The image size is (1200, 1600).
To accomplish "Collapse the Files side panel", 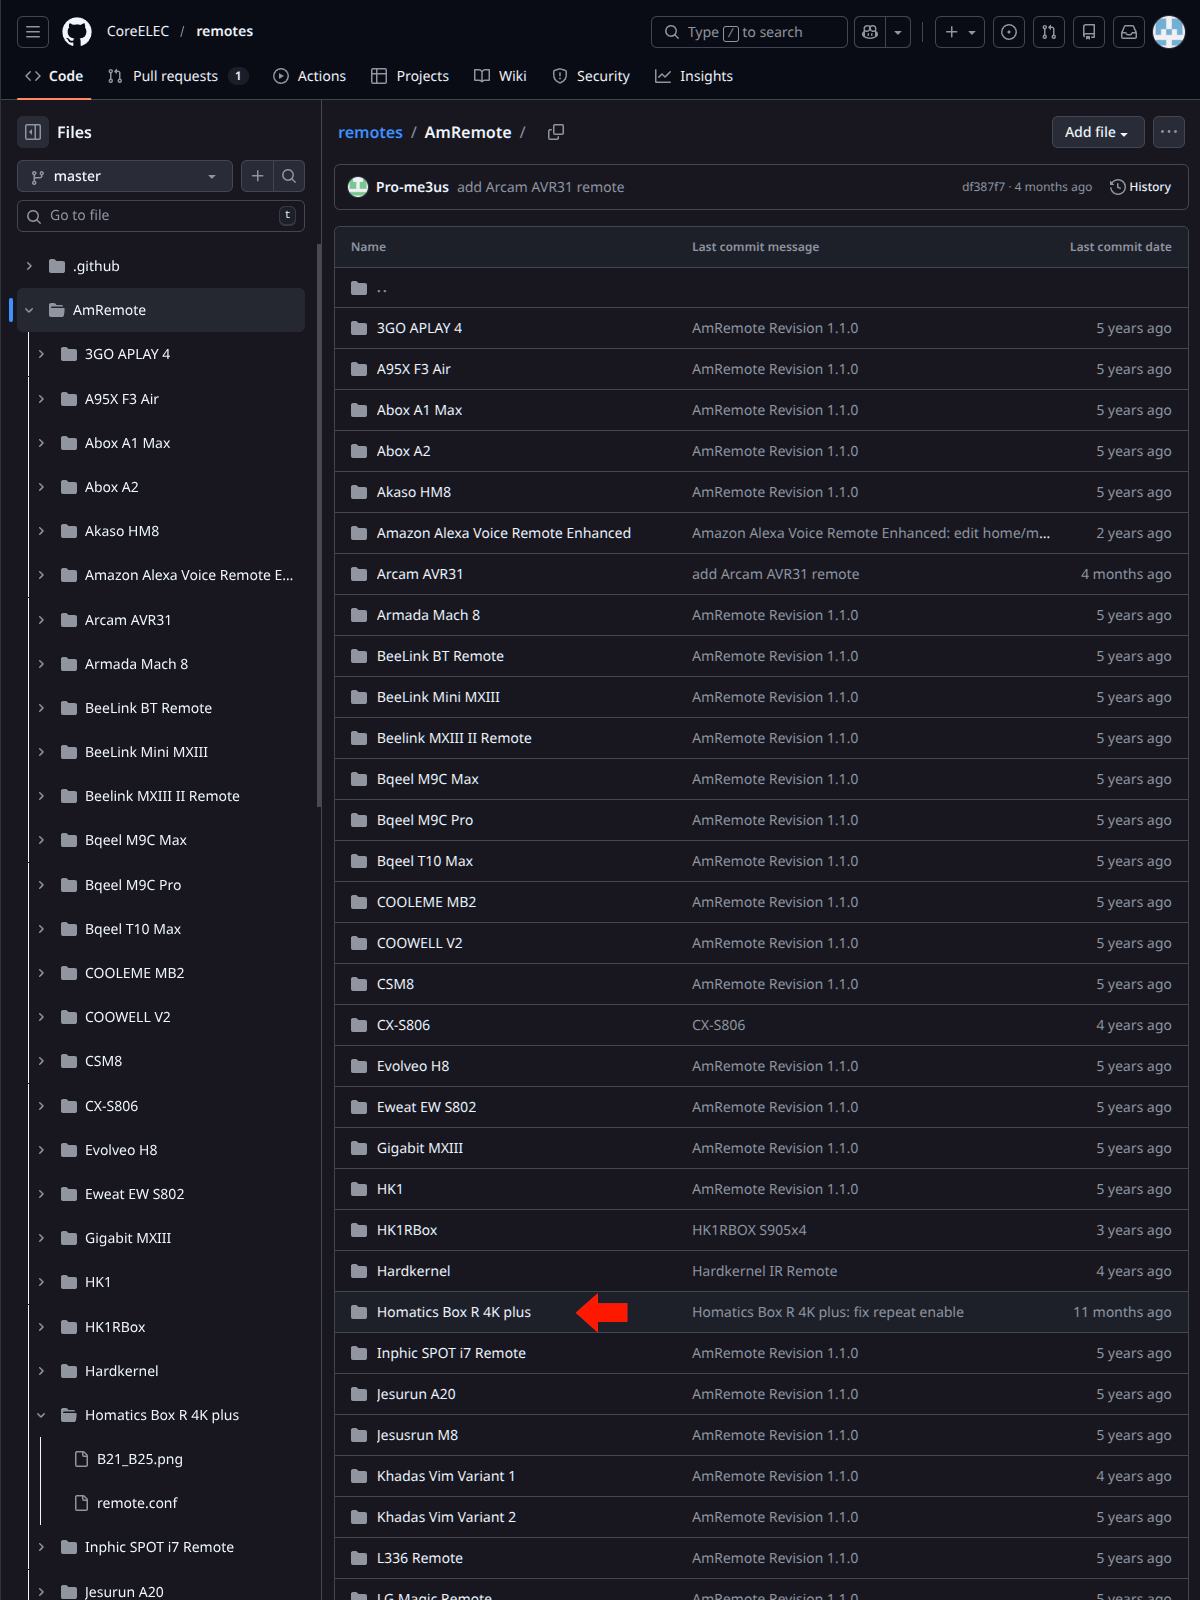I will pyautogui.click(x=33, y=132).
